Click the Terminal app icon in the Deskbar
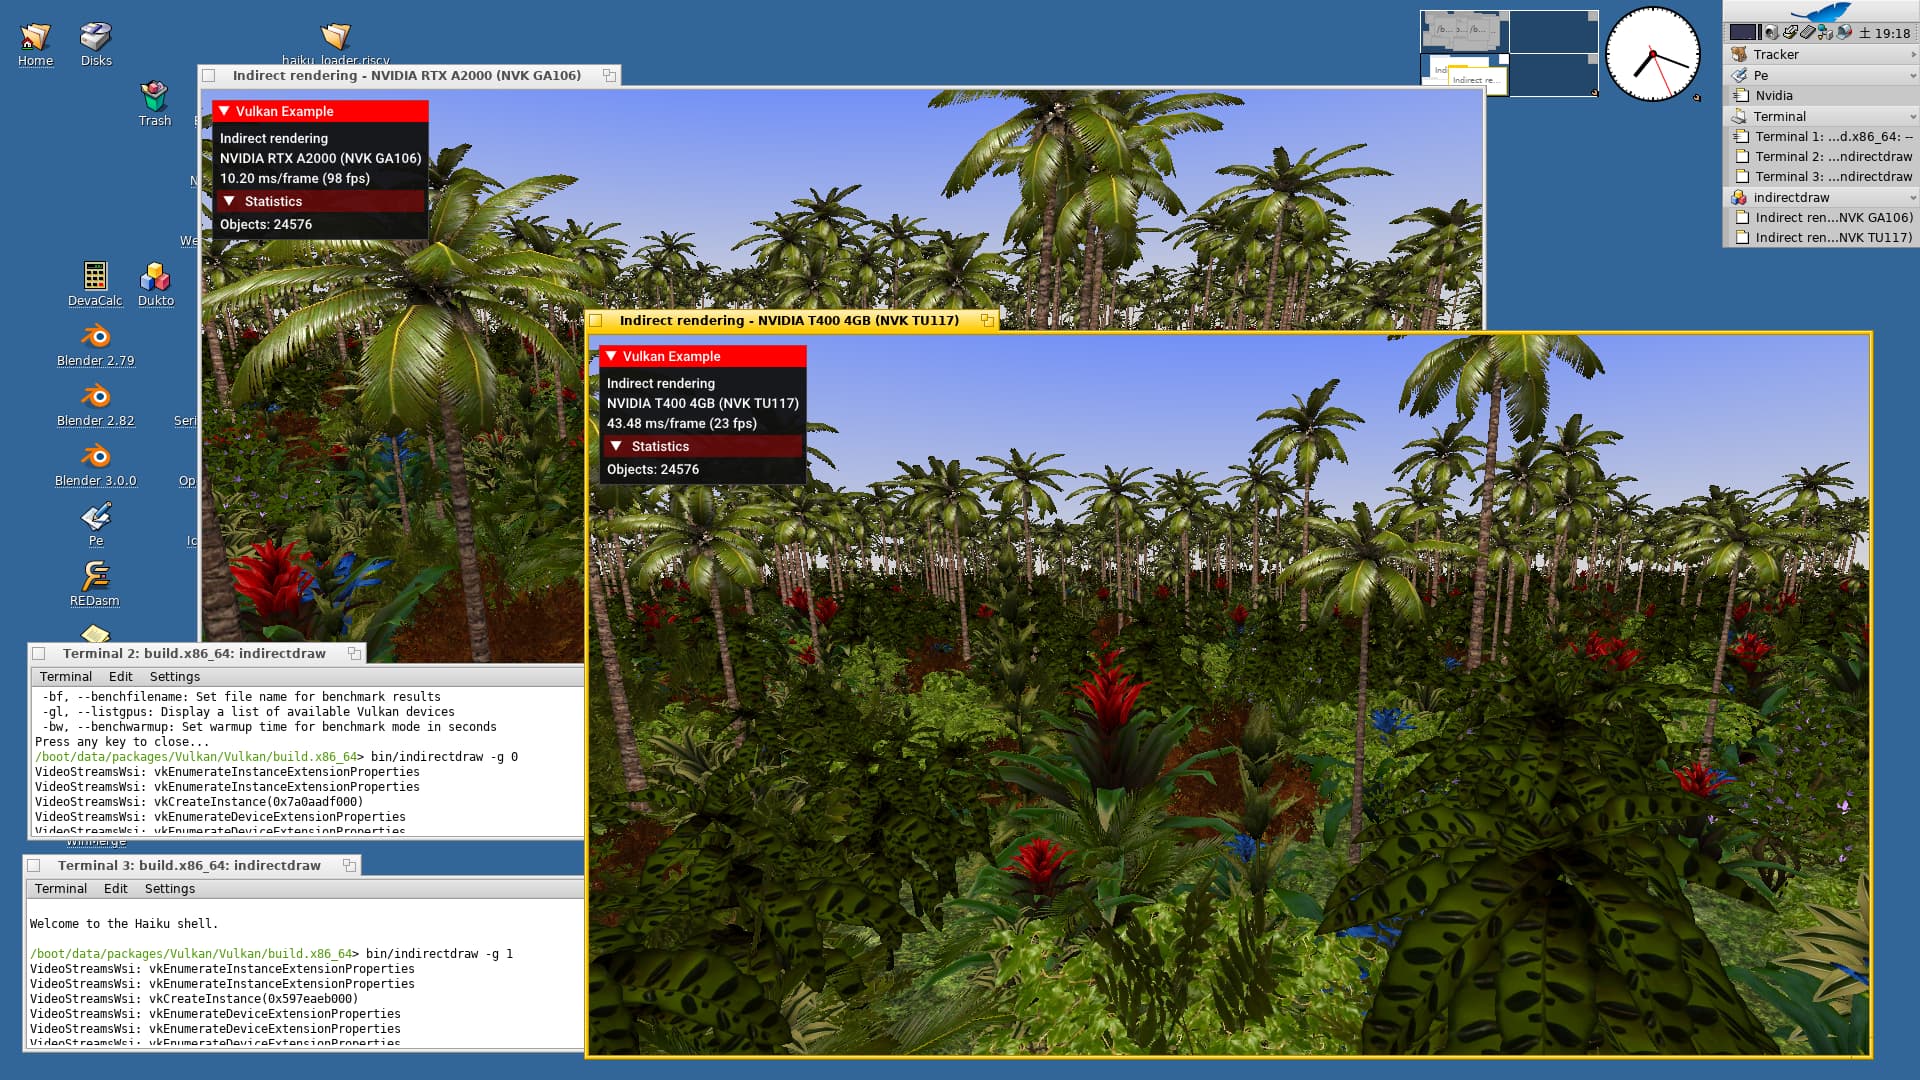The height and width of the screenshot is (1080, 1920). 1739,116
